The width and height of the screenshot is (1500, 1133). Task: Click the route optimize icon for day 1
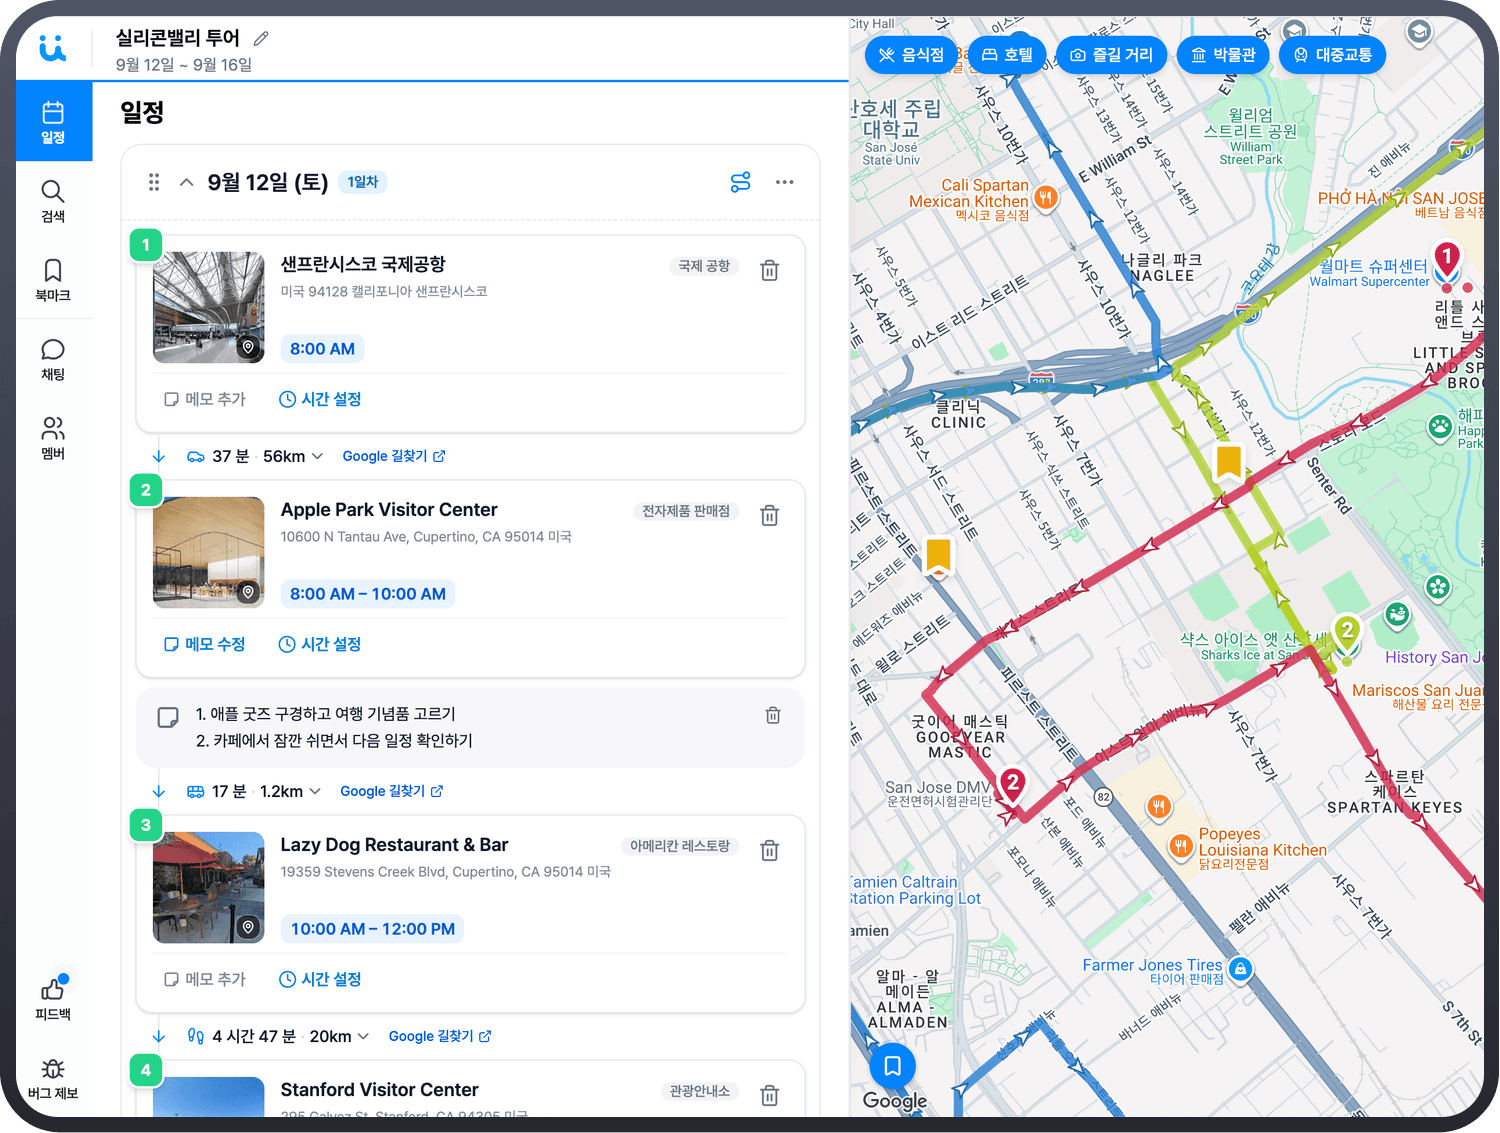click(x=740, y=182)
